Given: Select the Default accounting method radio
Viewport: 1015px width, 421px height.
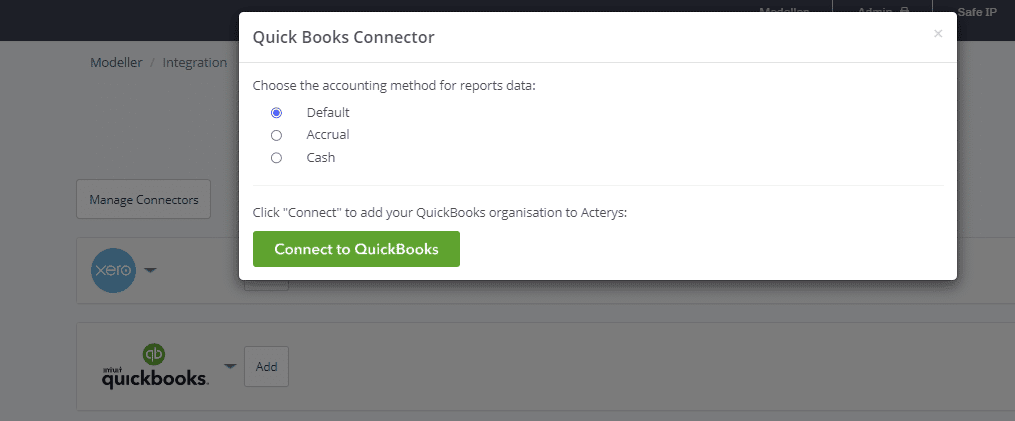Looking at the screenshot, I should point(277,112).
